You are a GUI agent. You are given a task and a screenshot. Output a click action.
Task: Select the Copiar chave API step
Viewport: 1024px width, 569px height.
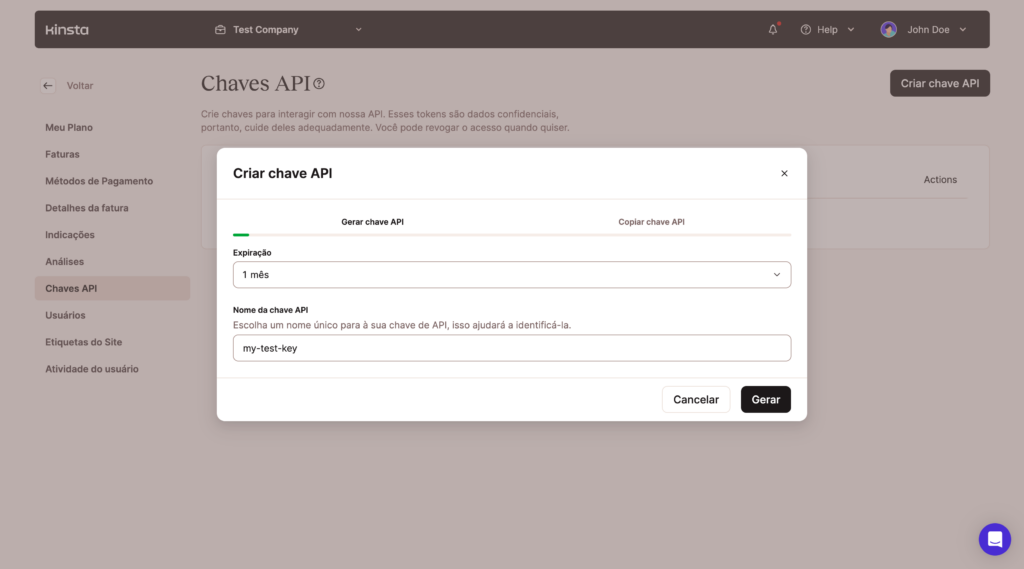651,222
